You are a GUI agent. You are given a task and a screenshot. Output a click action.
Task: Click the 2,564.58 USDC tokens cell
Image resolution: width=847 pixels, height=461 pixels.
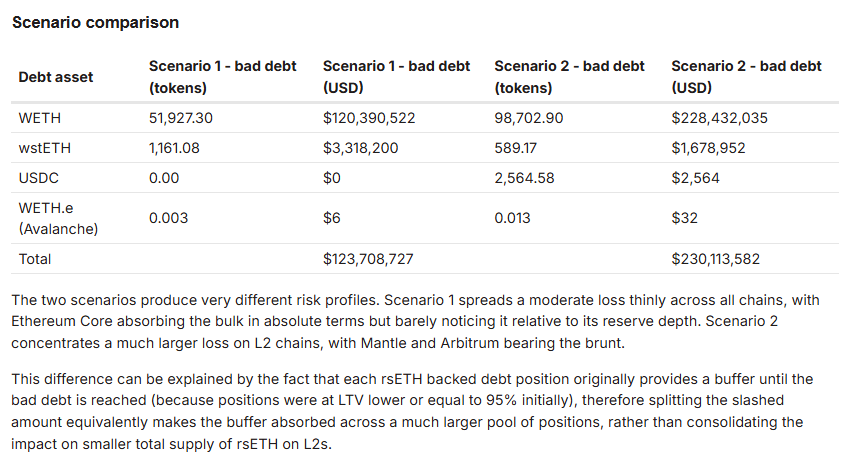pos(524,178)
